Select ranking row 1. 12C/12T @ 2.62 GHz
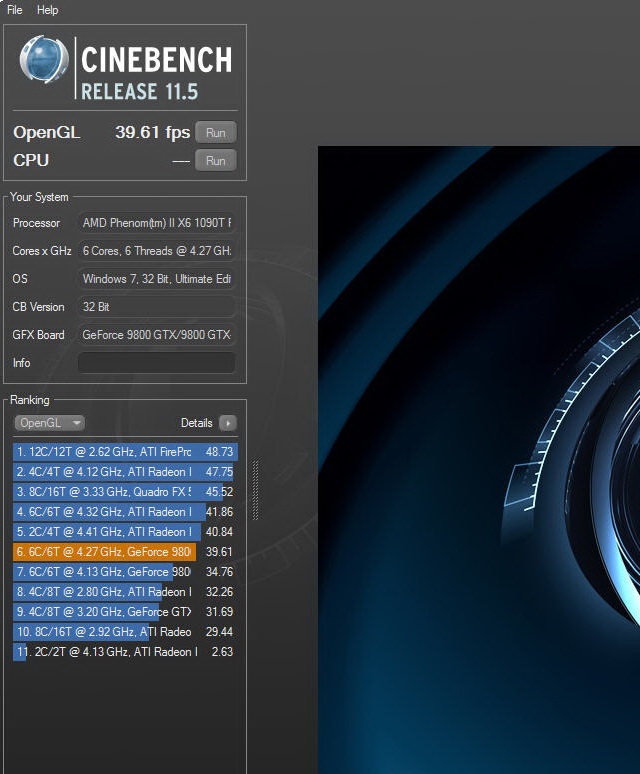The width and height of the screenshot is (640, 774). click(x=125, y=452)
